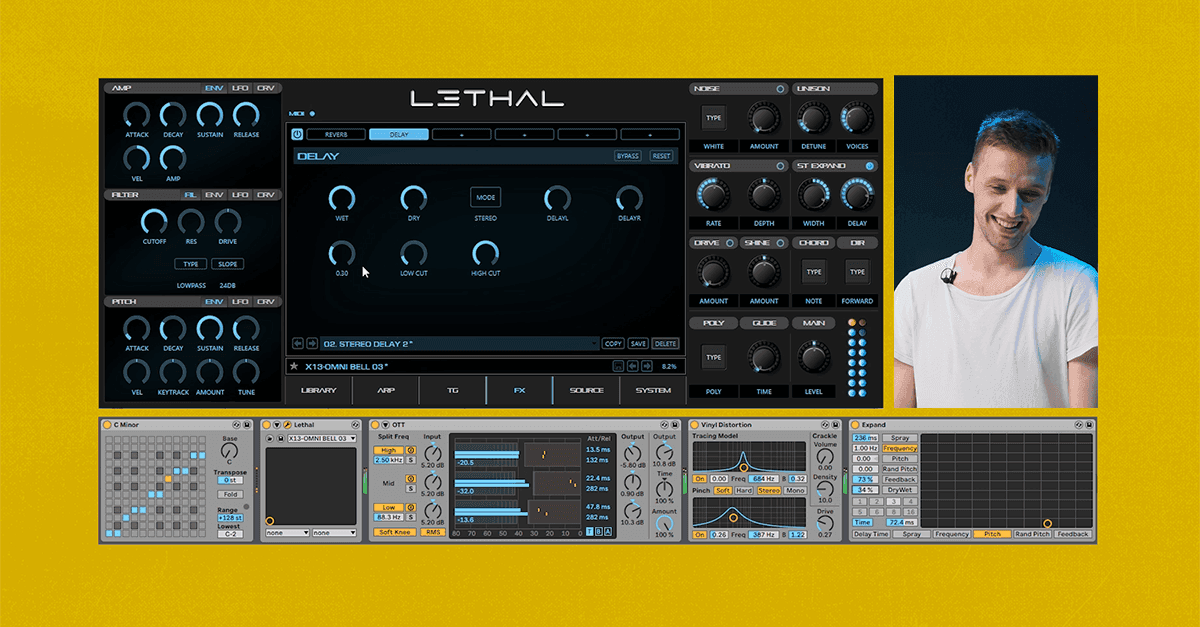The image size is (1200, 627).
Task: Open the REVERB effect slot tab
Action: [x=335, y=134]
